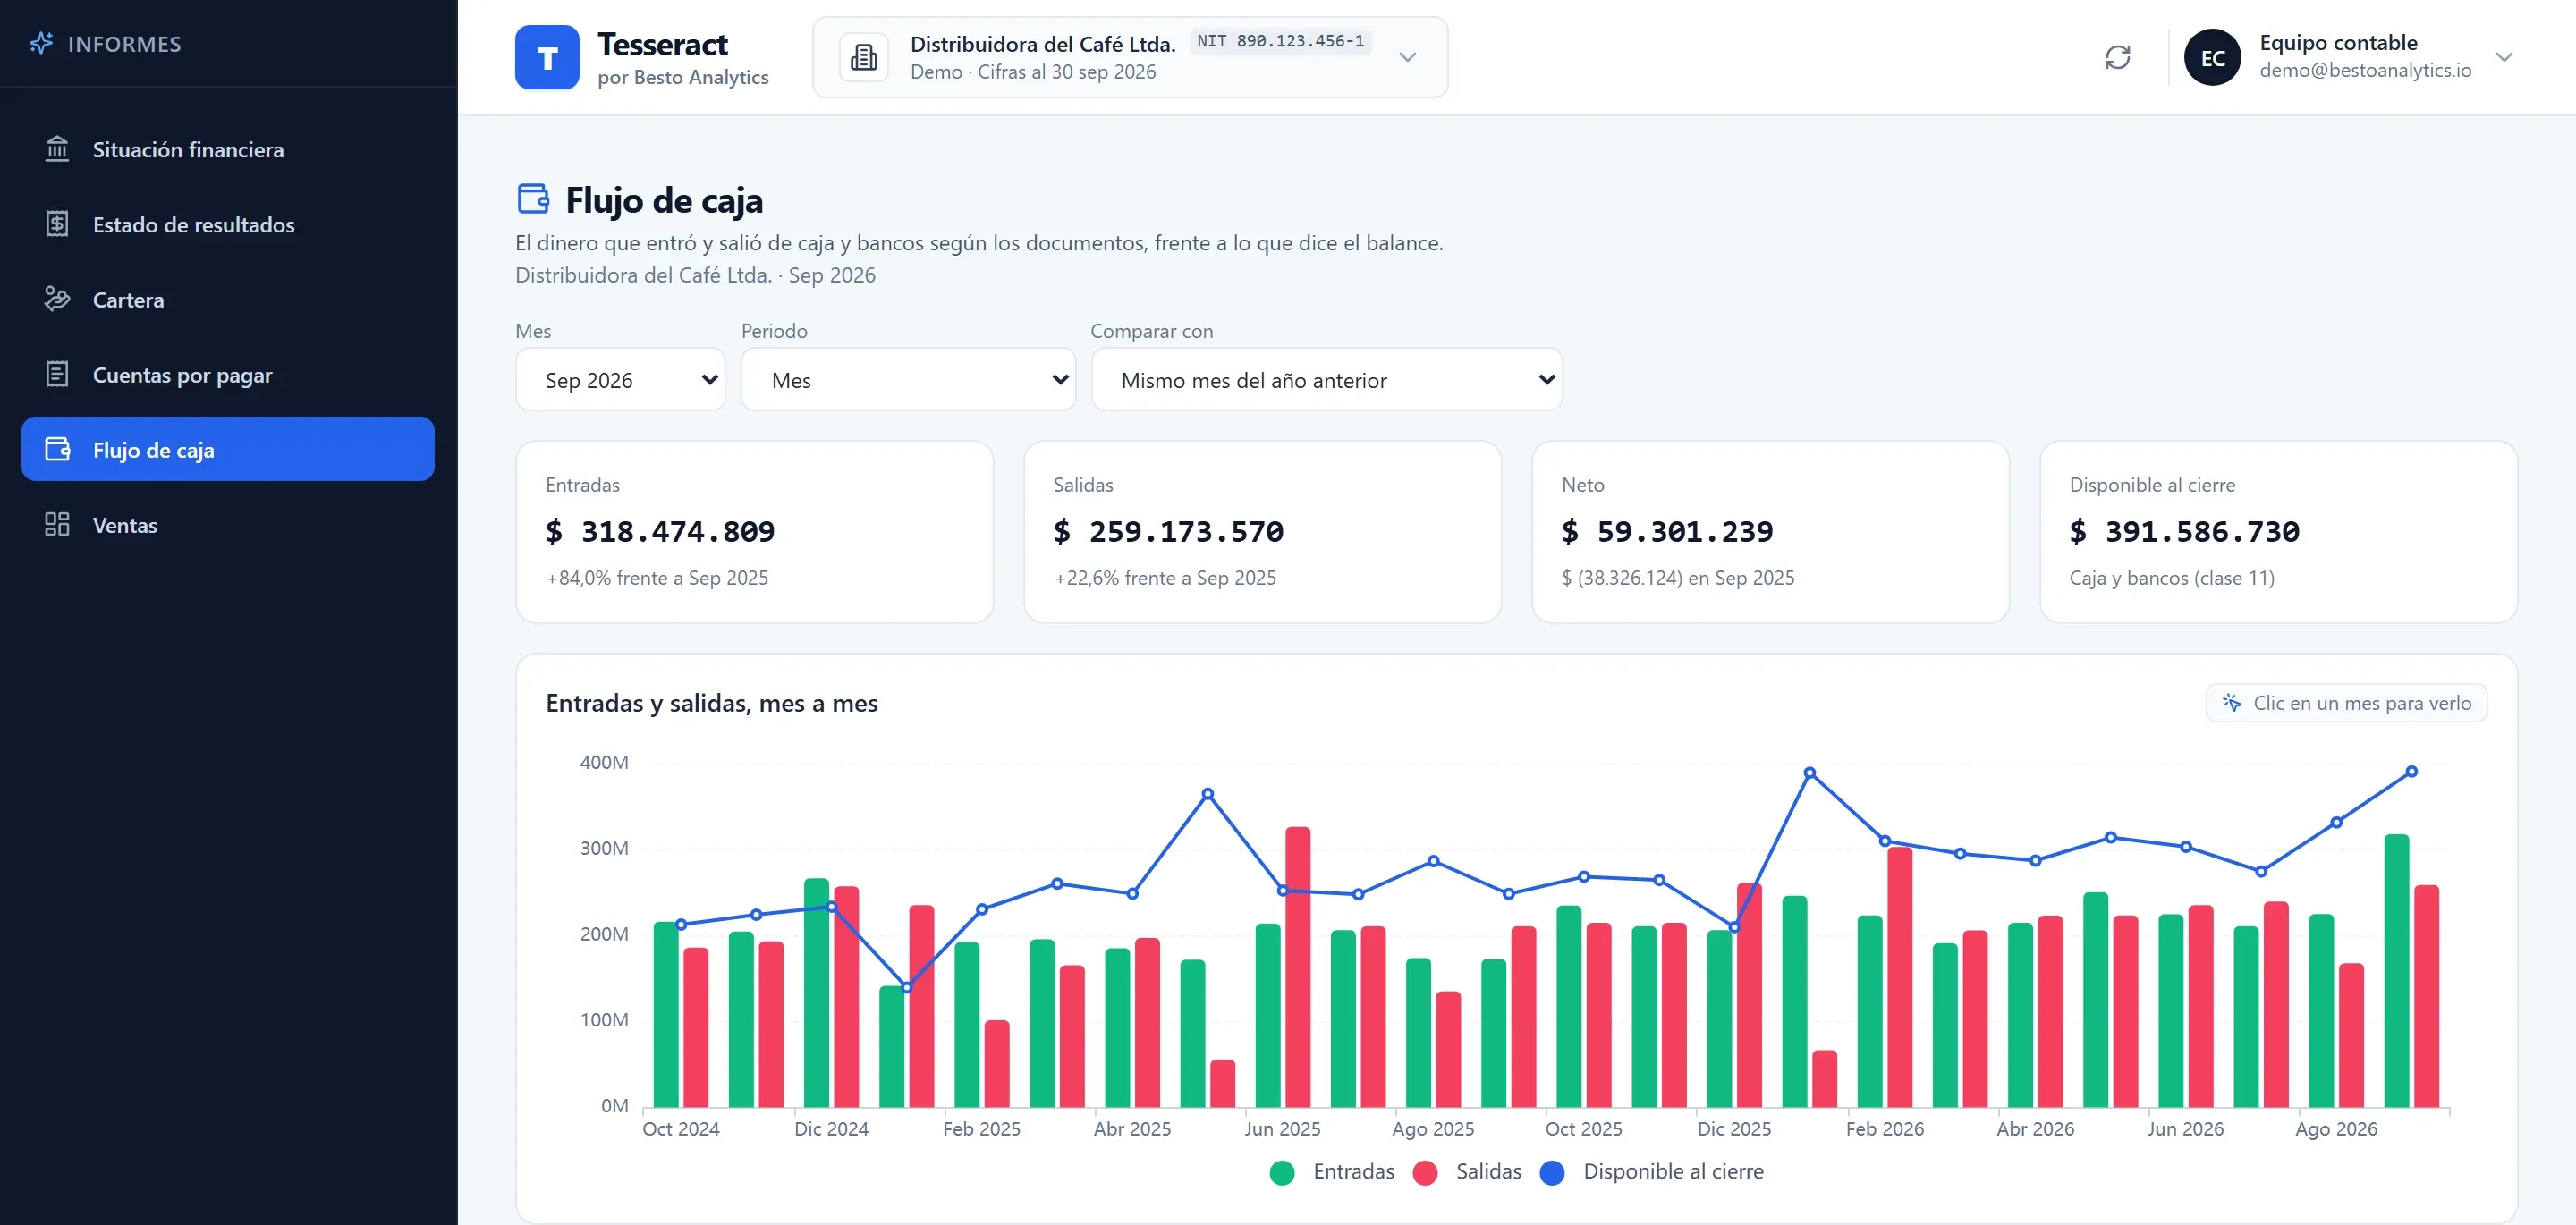Click the wallet icon in Flujo de caja menu item

[57, 449]
